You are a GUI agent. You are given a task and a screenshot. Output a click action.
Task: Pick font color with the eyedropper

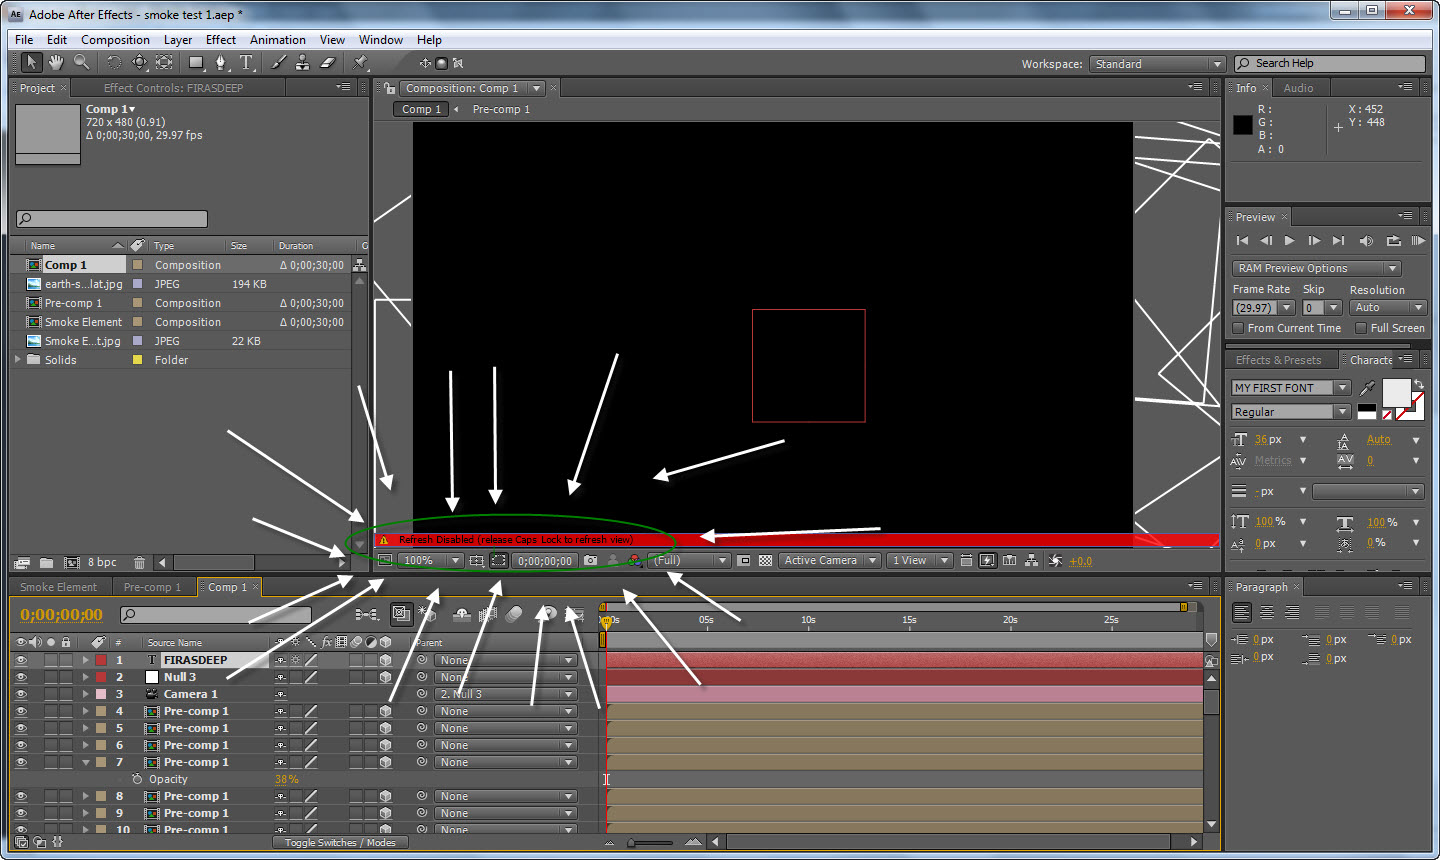coord(1367,387)
